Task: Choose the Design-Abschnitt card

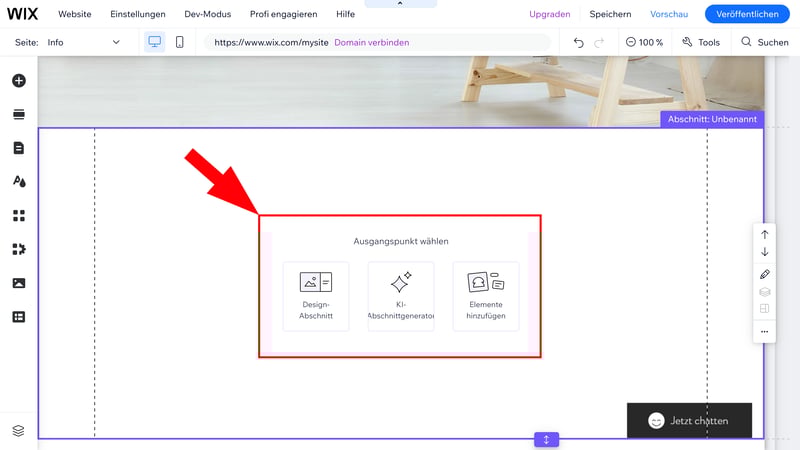Action: [x=316, y=296]
